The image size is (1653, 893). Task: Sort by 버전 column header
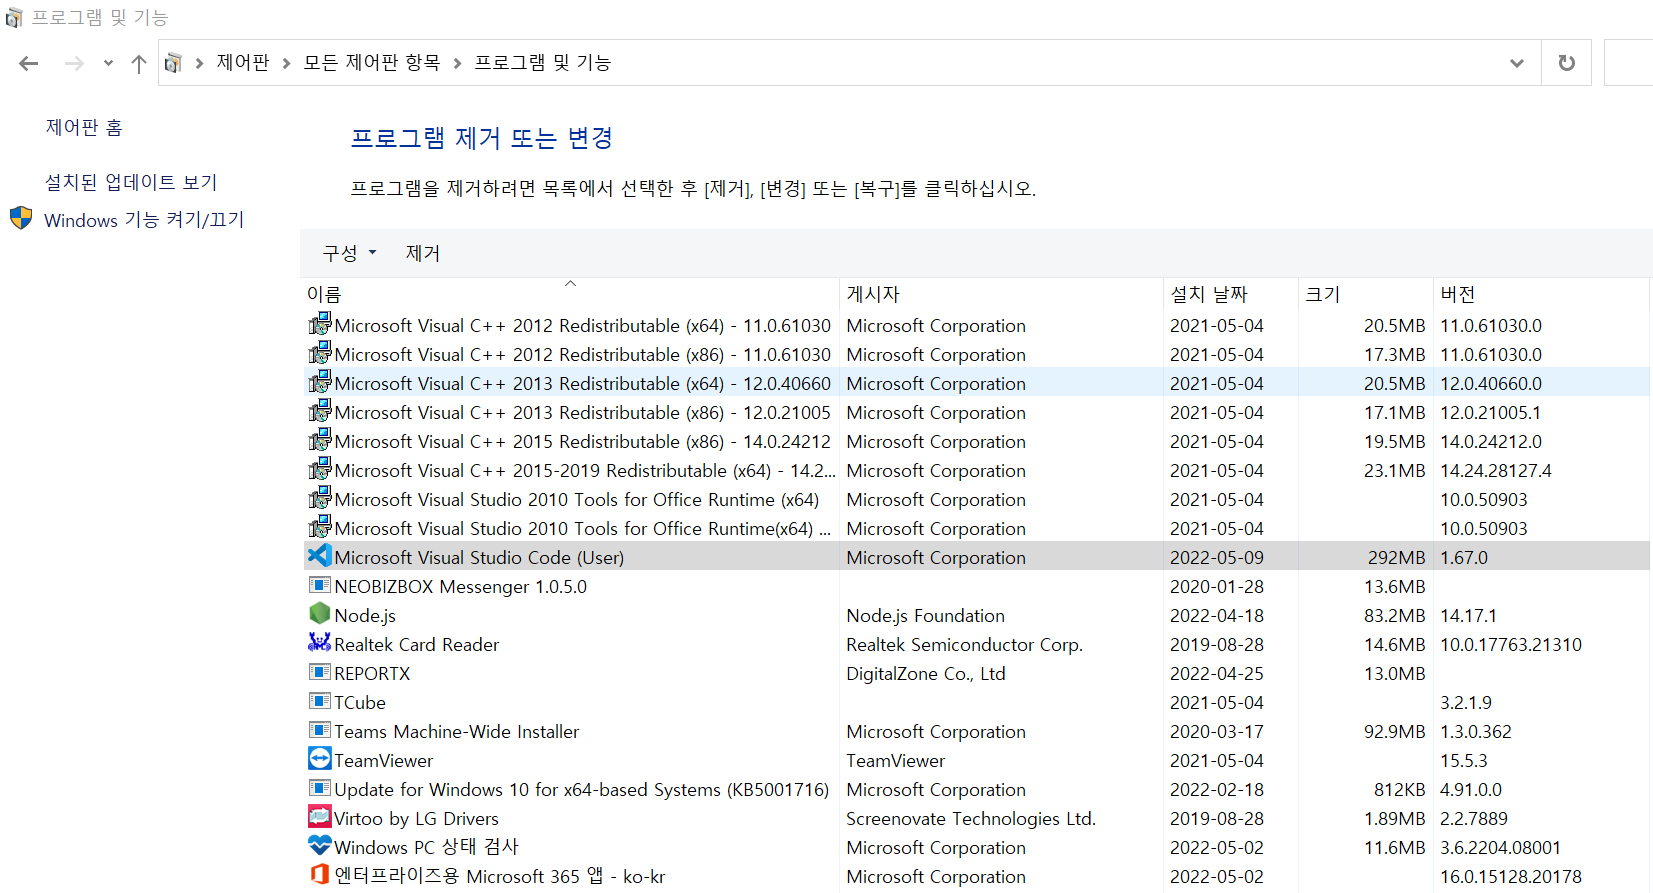(x=1541, y=294)
